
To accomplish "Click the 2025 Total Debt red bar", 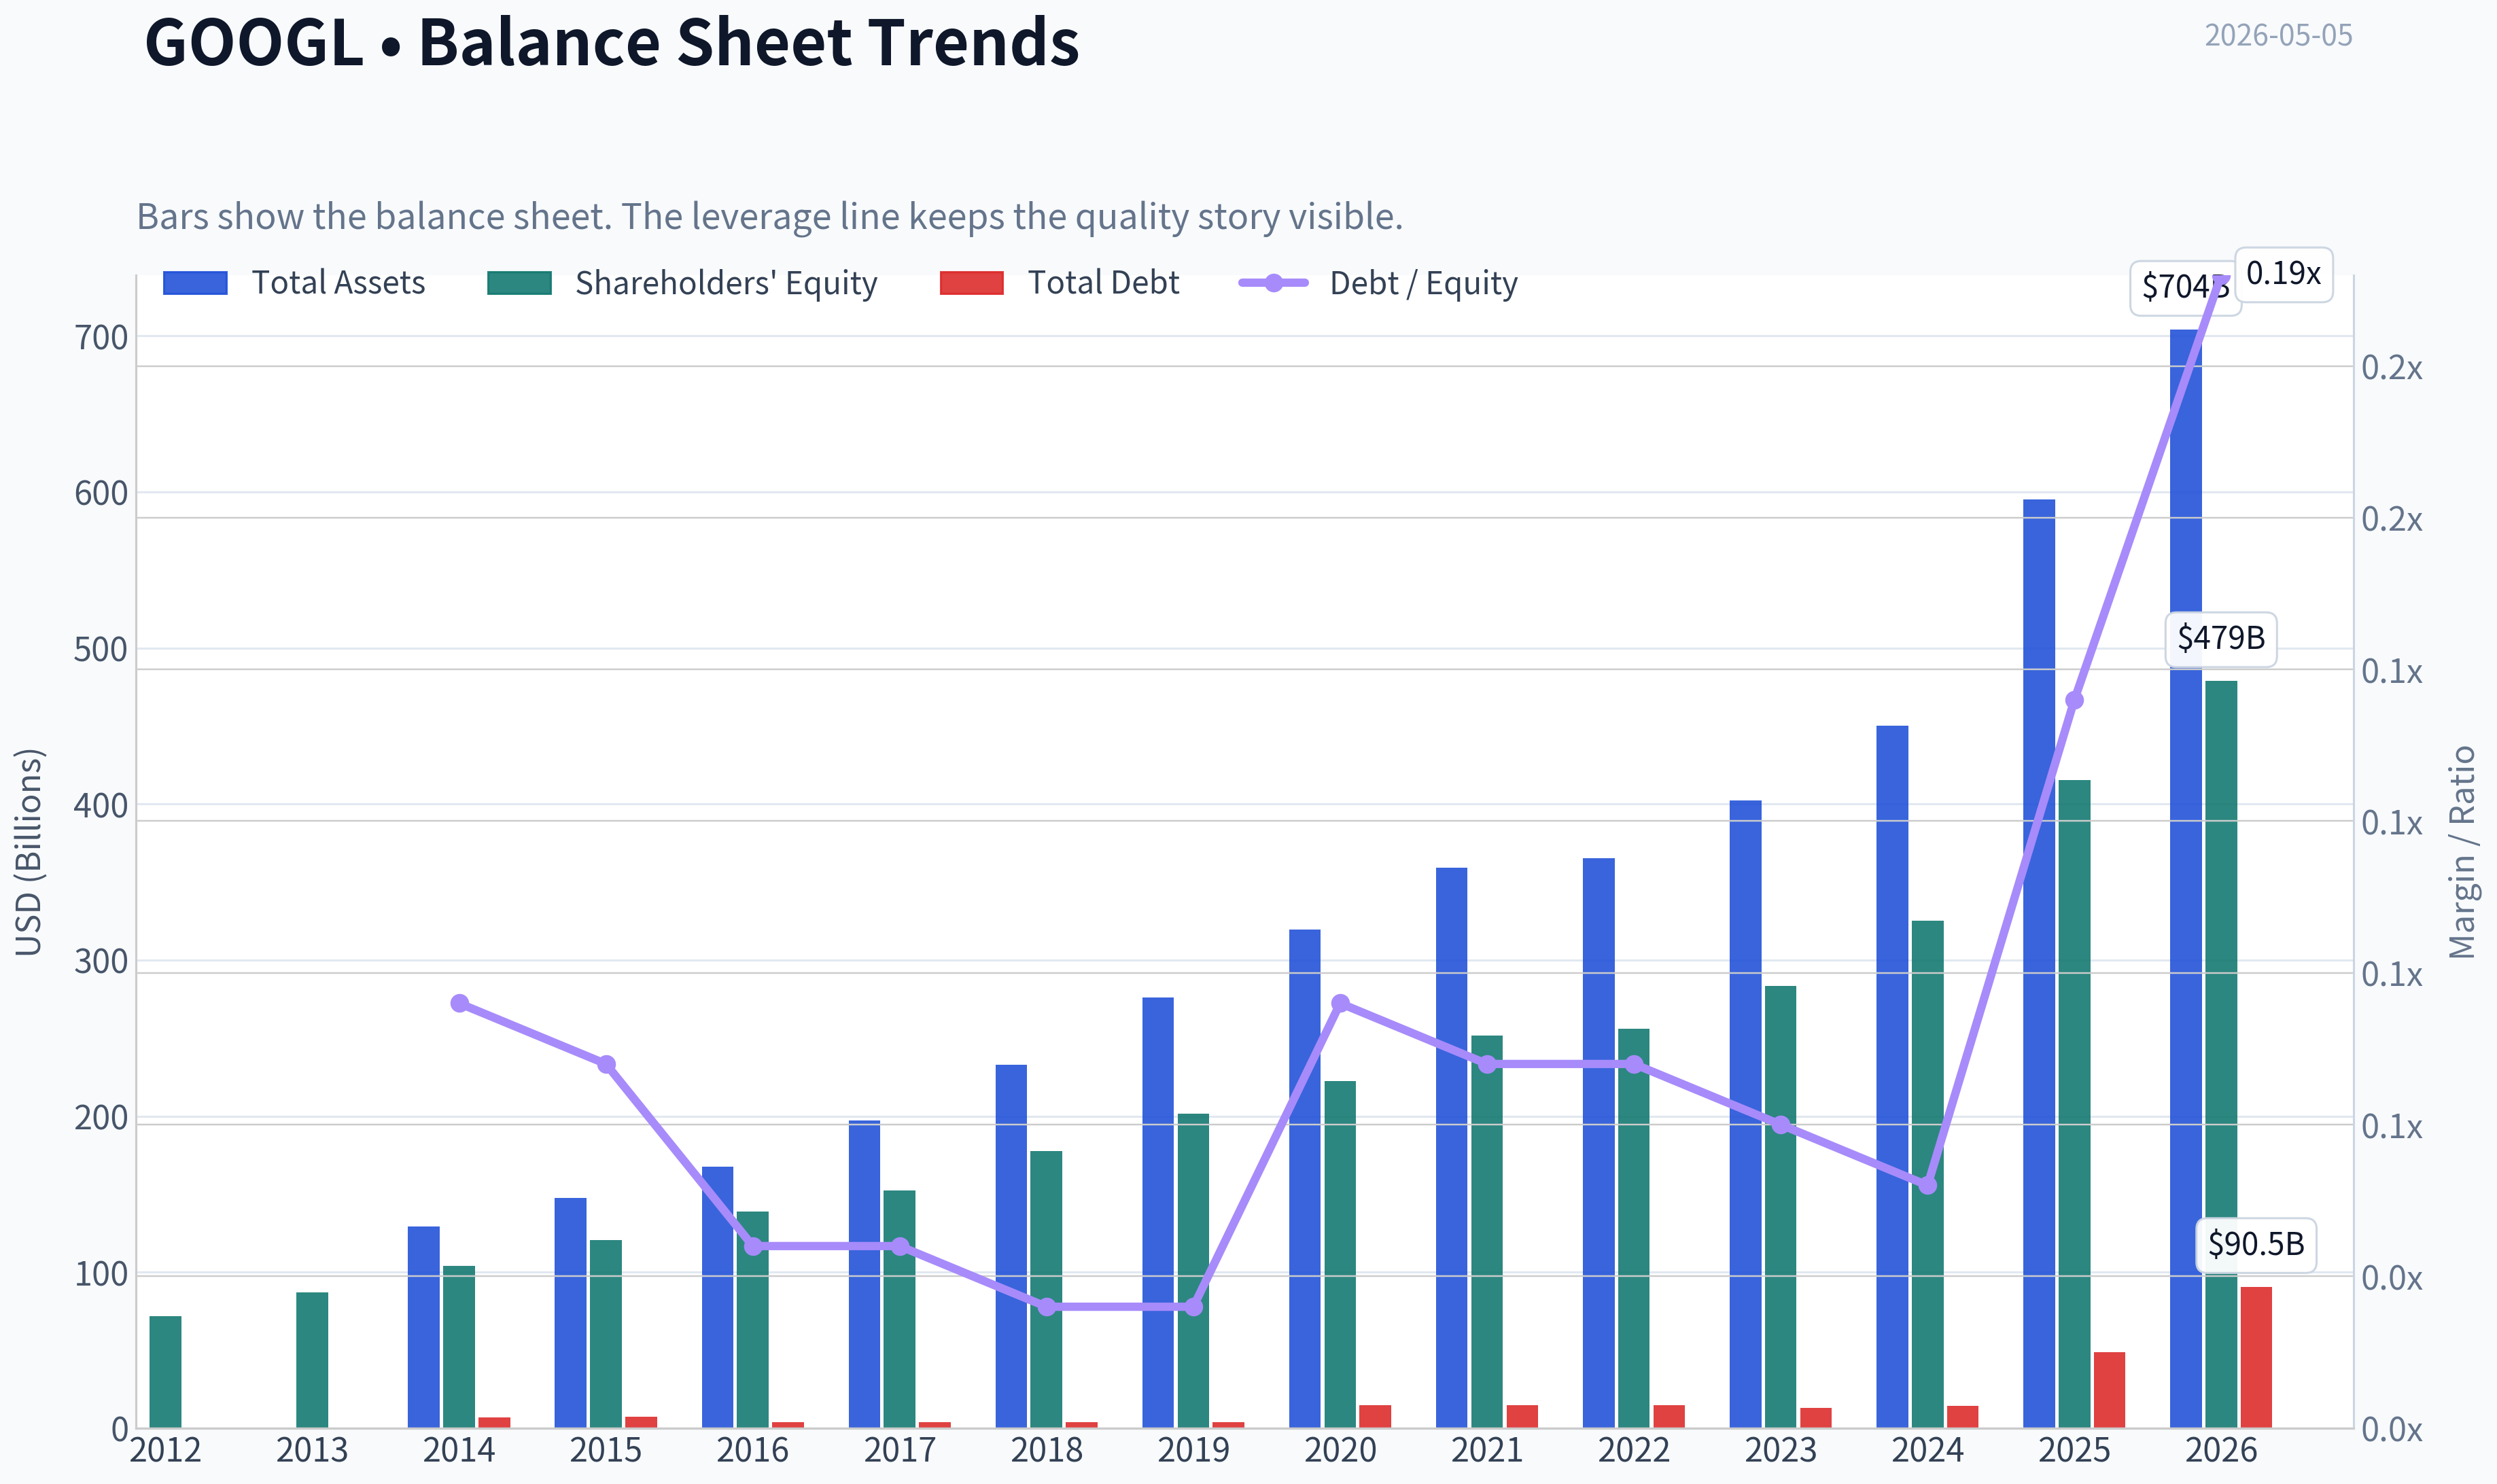I will point(2109,1390).
